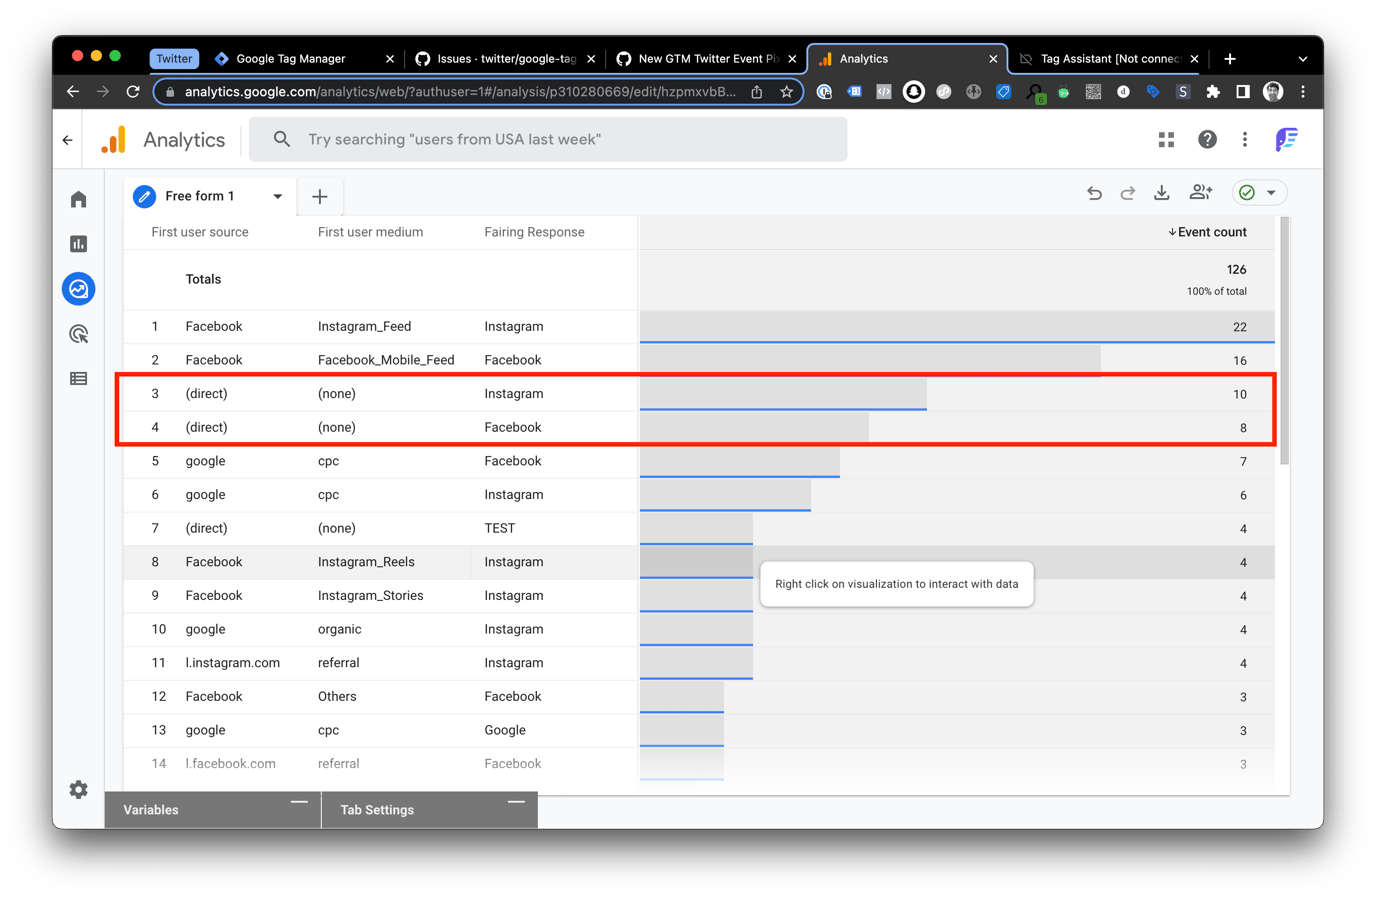Open a new browser tab
The height and width of the screenshot is (898, 1376).
(x=1230, y=59)
